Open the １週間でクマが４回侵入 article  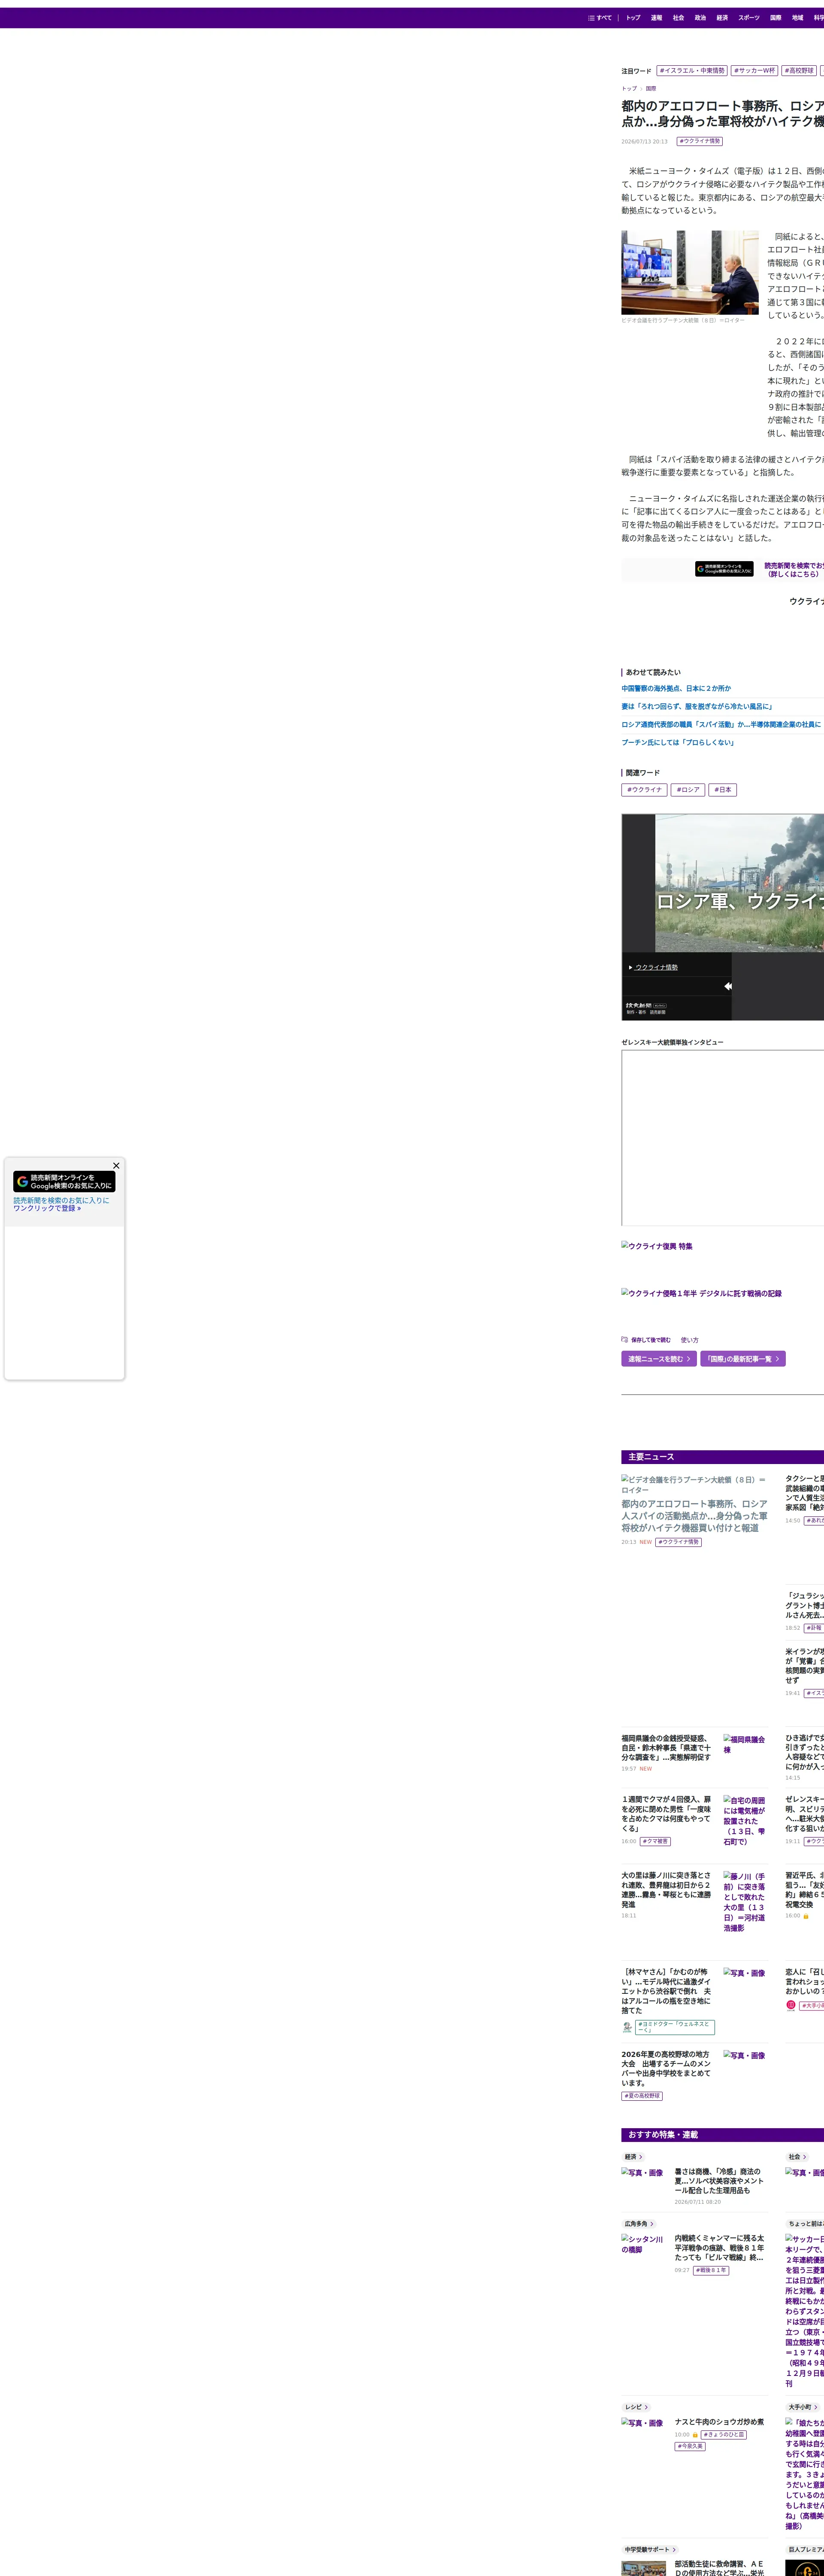(667, 1814)
